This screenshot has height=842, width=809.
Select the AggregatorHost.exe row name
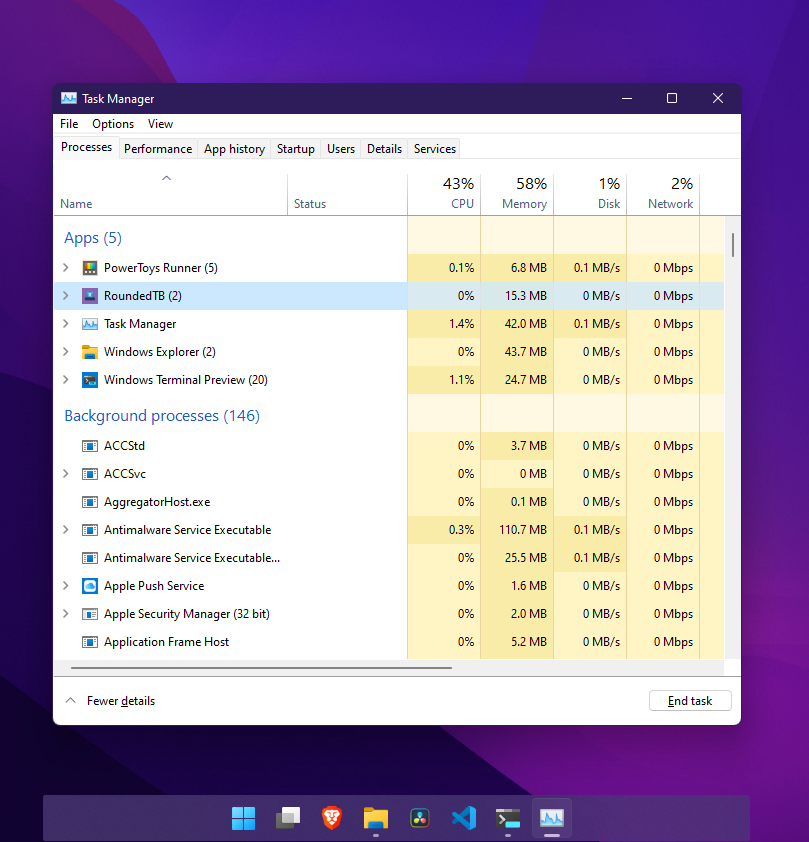(x=157, y=502)
